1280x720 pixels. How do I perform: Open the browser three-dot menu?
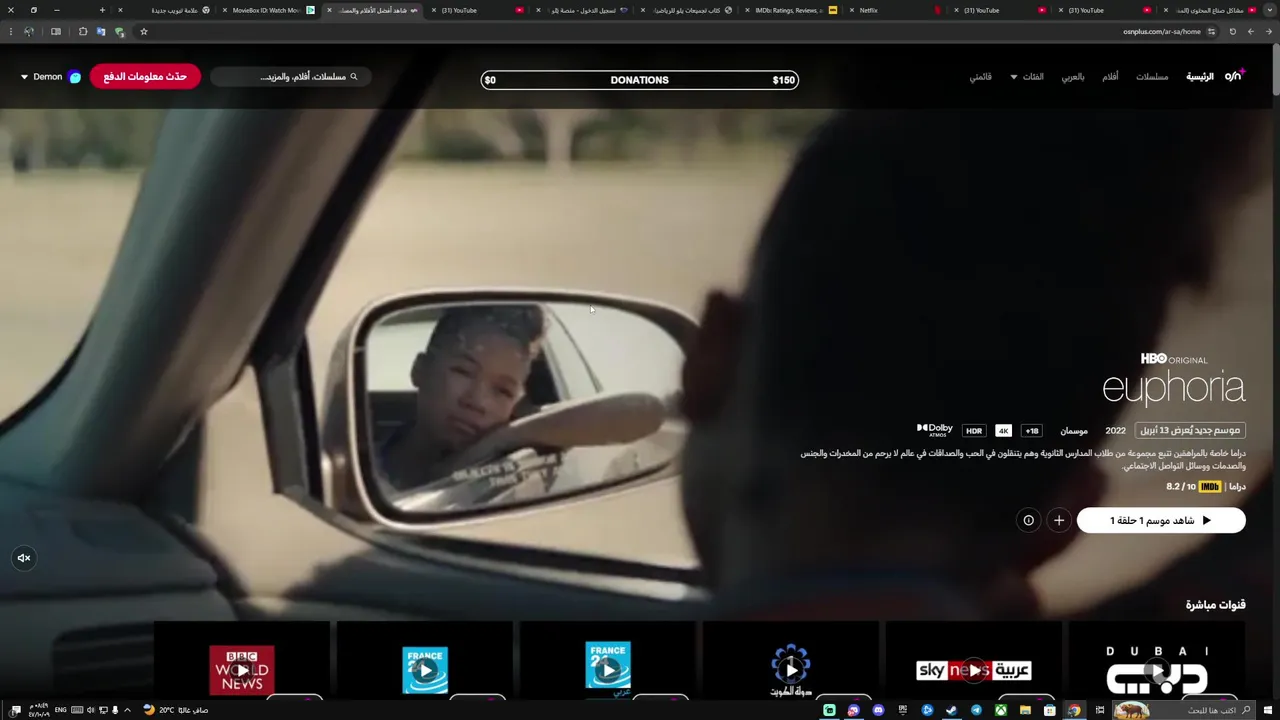[x=10, y=31]
